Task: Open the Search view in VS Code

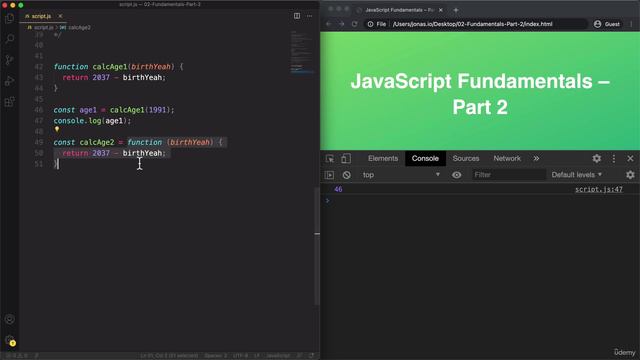Action: pos(9,39)
